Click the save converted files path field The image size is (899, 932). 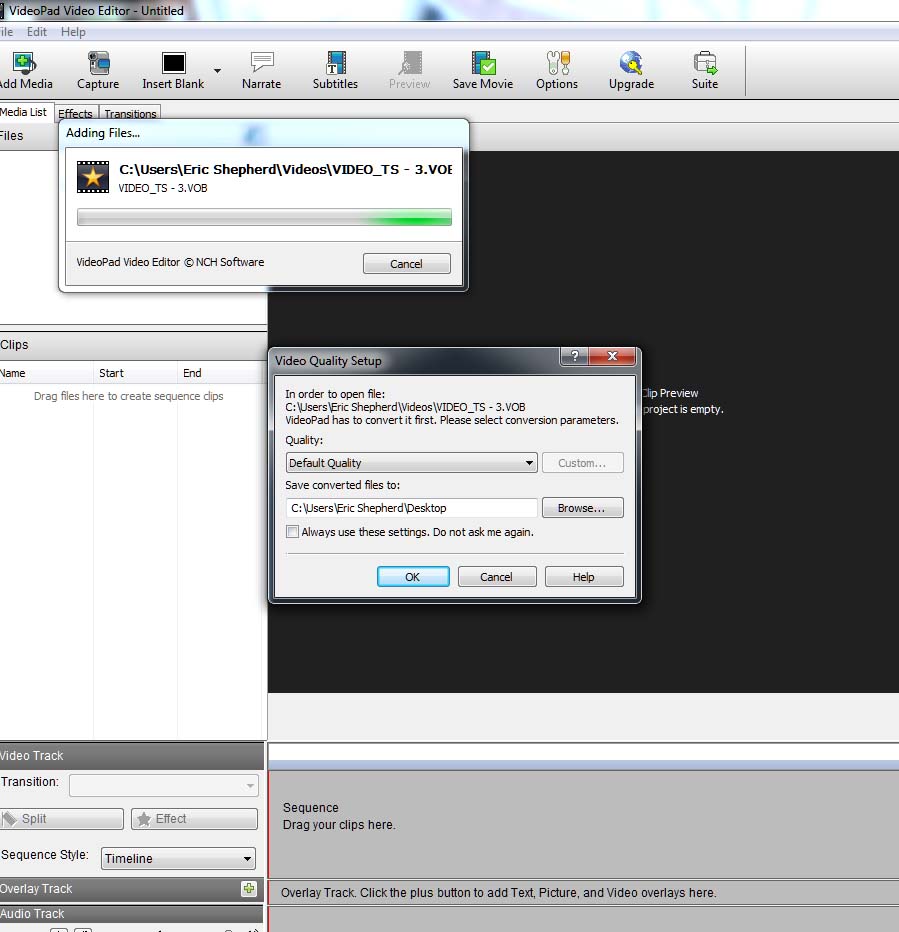click(411, 508)
